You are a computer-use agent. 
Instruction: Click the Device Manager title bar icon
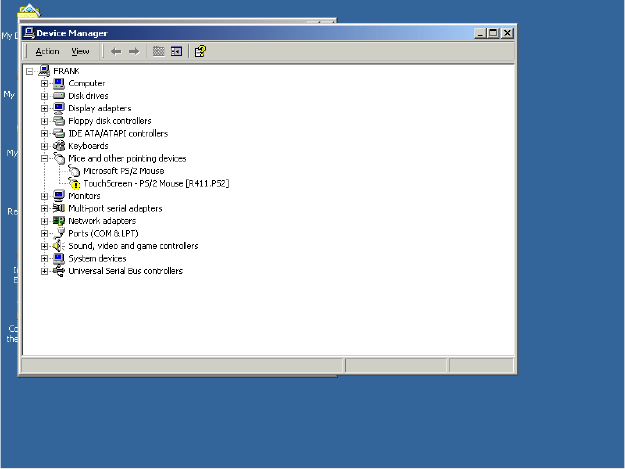point(29,33)
